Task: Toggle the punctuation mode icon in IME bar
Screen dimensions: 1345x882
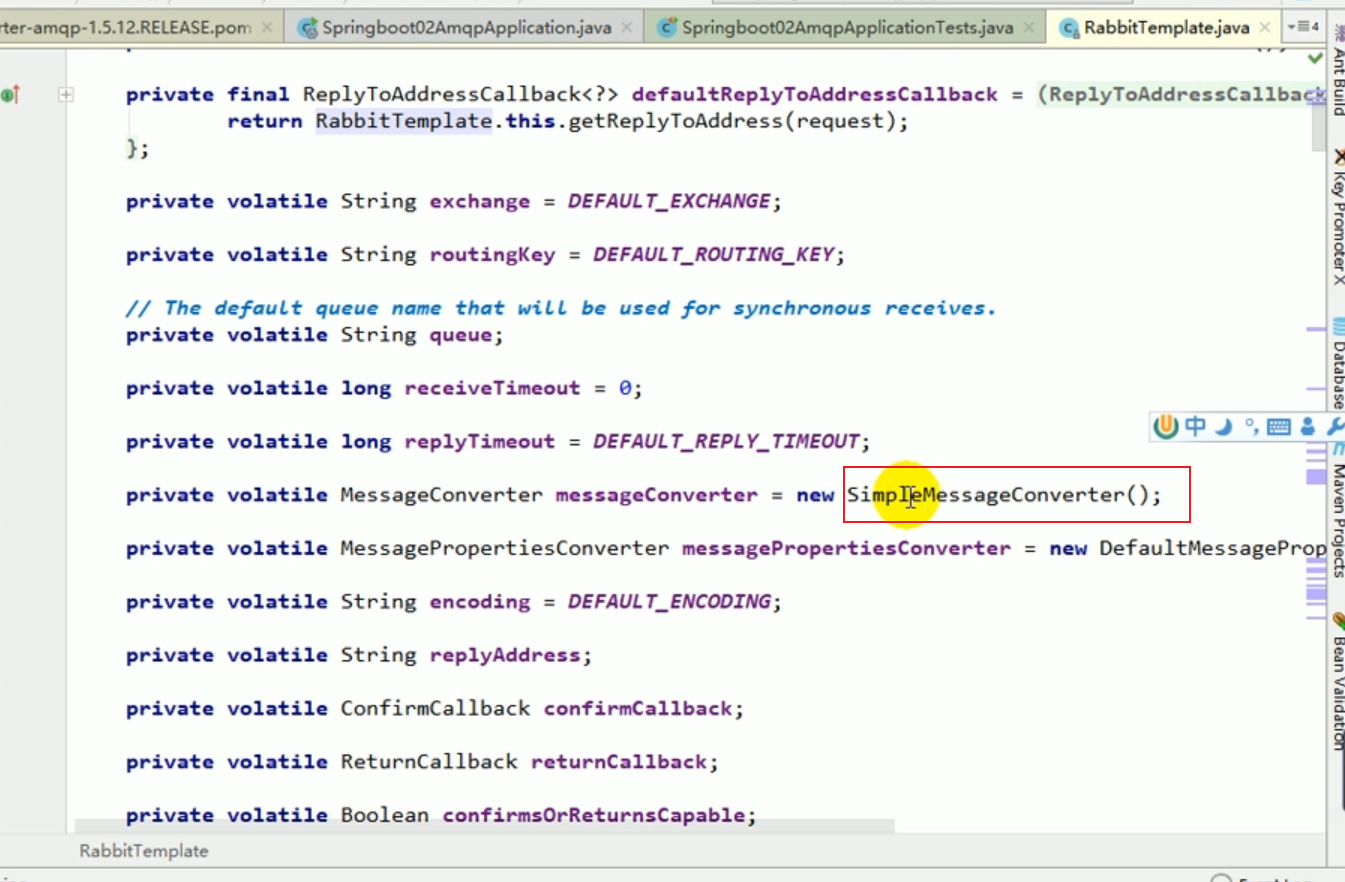Action: tap(1251, 427)
